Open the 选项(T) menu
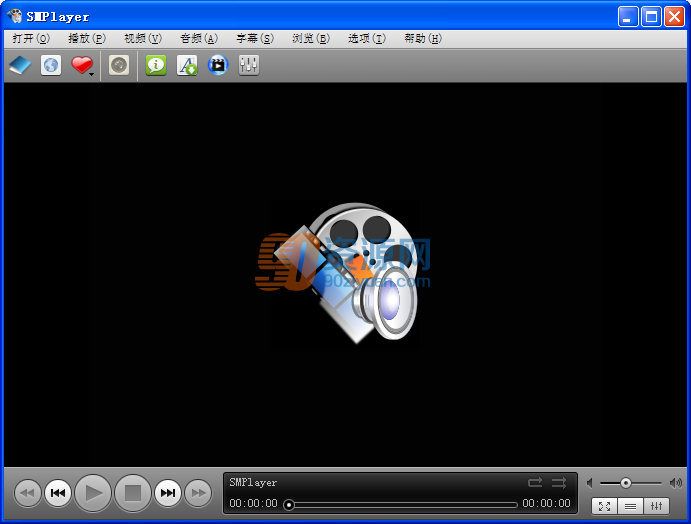Image resolution: width=691 pixels, height=524 pixels. click(x=367, y=39)
